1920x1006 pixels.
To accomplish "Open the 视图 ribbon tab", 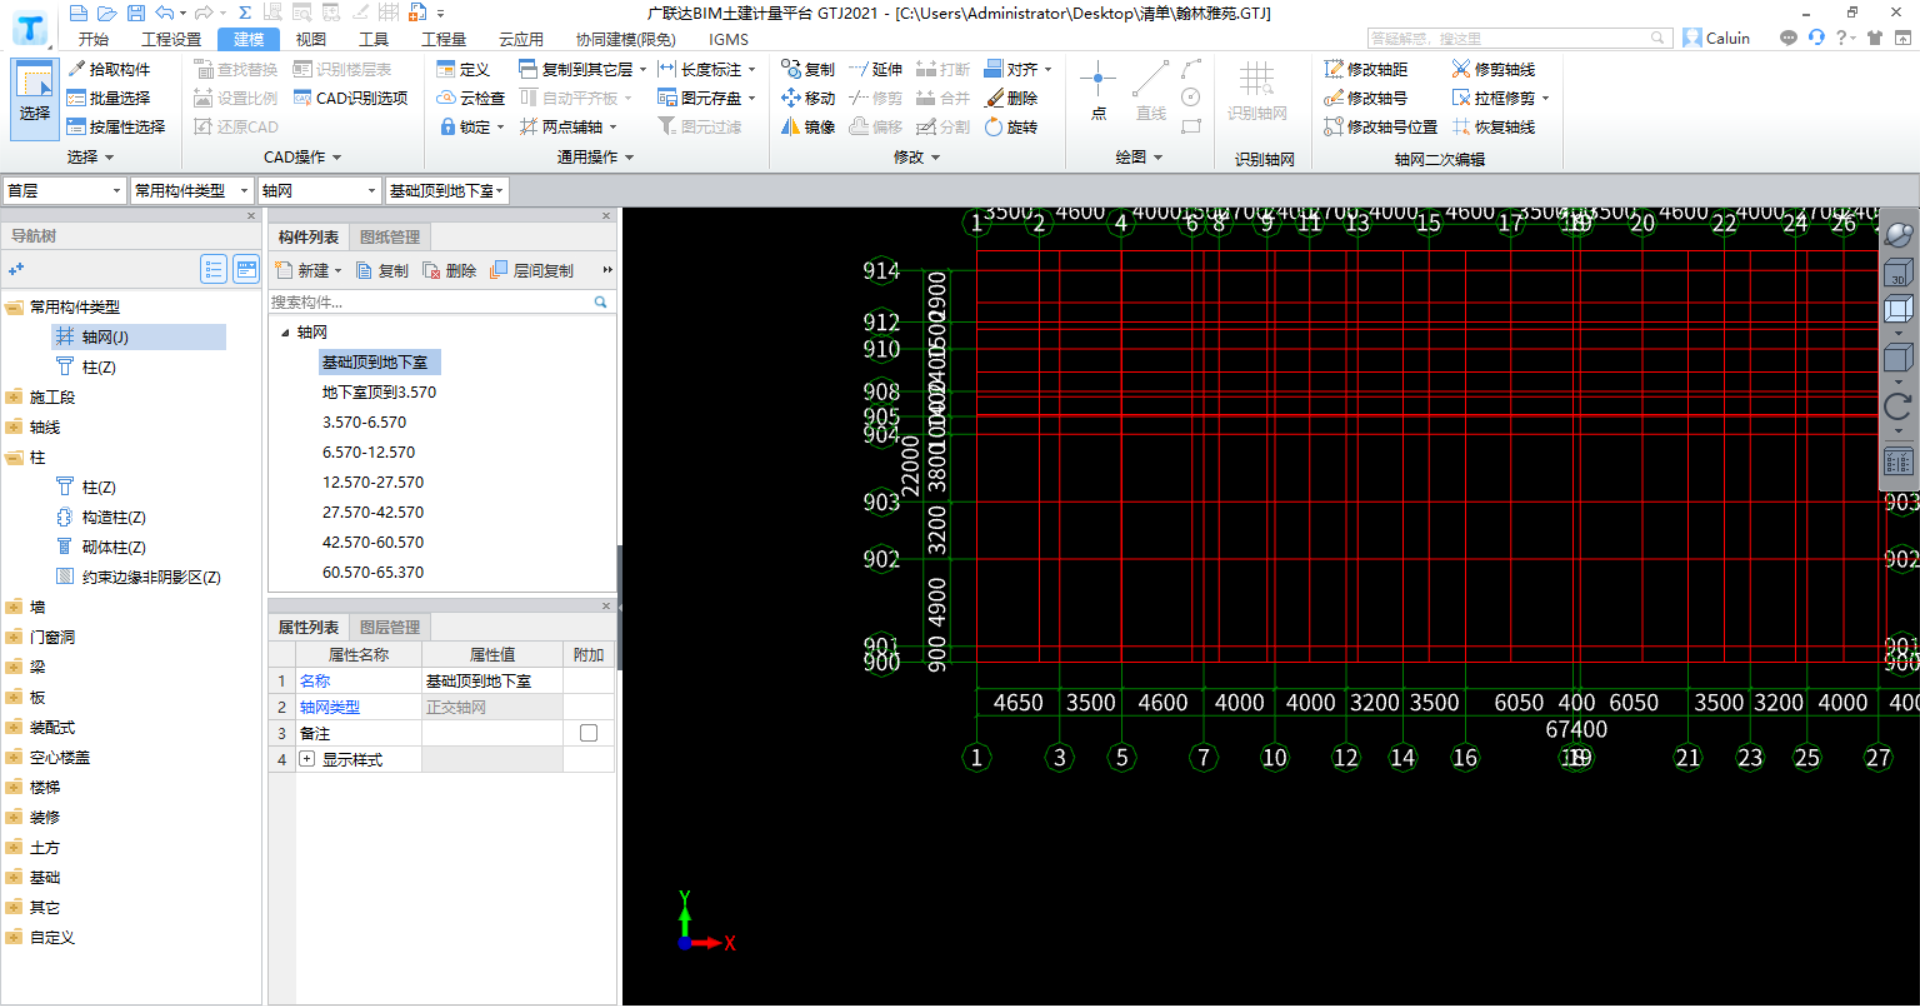I will tap(310, 39).
